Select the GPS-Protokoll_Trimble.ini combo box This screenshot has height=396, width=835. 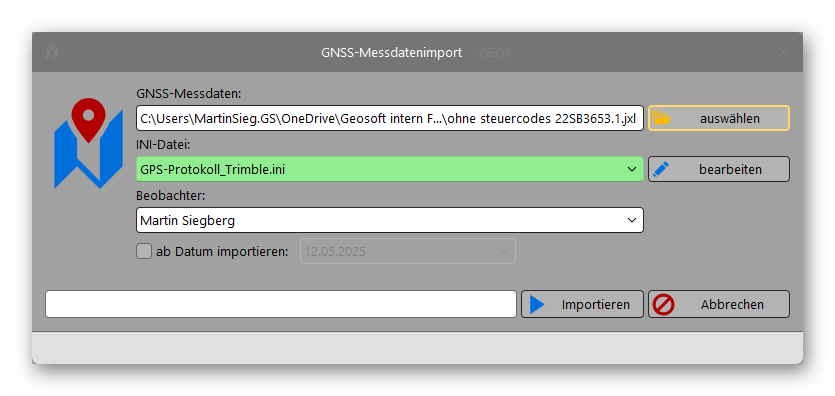(x=390, y=169)
